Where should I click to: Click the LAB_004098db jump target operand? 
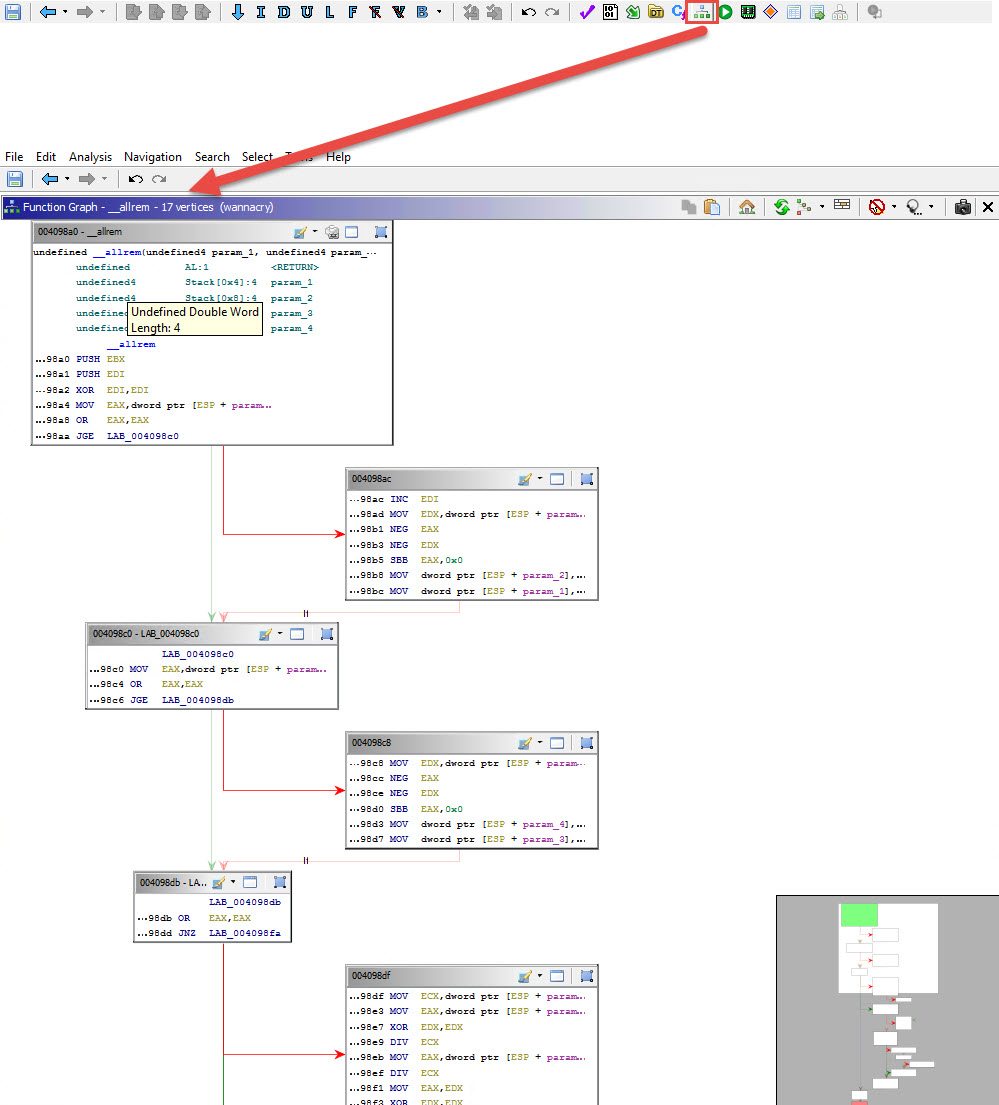[198, 700]
